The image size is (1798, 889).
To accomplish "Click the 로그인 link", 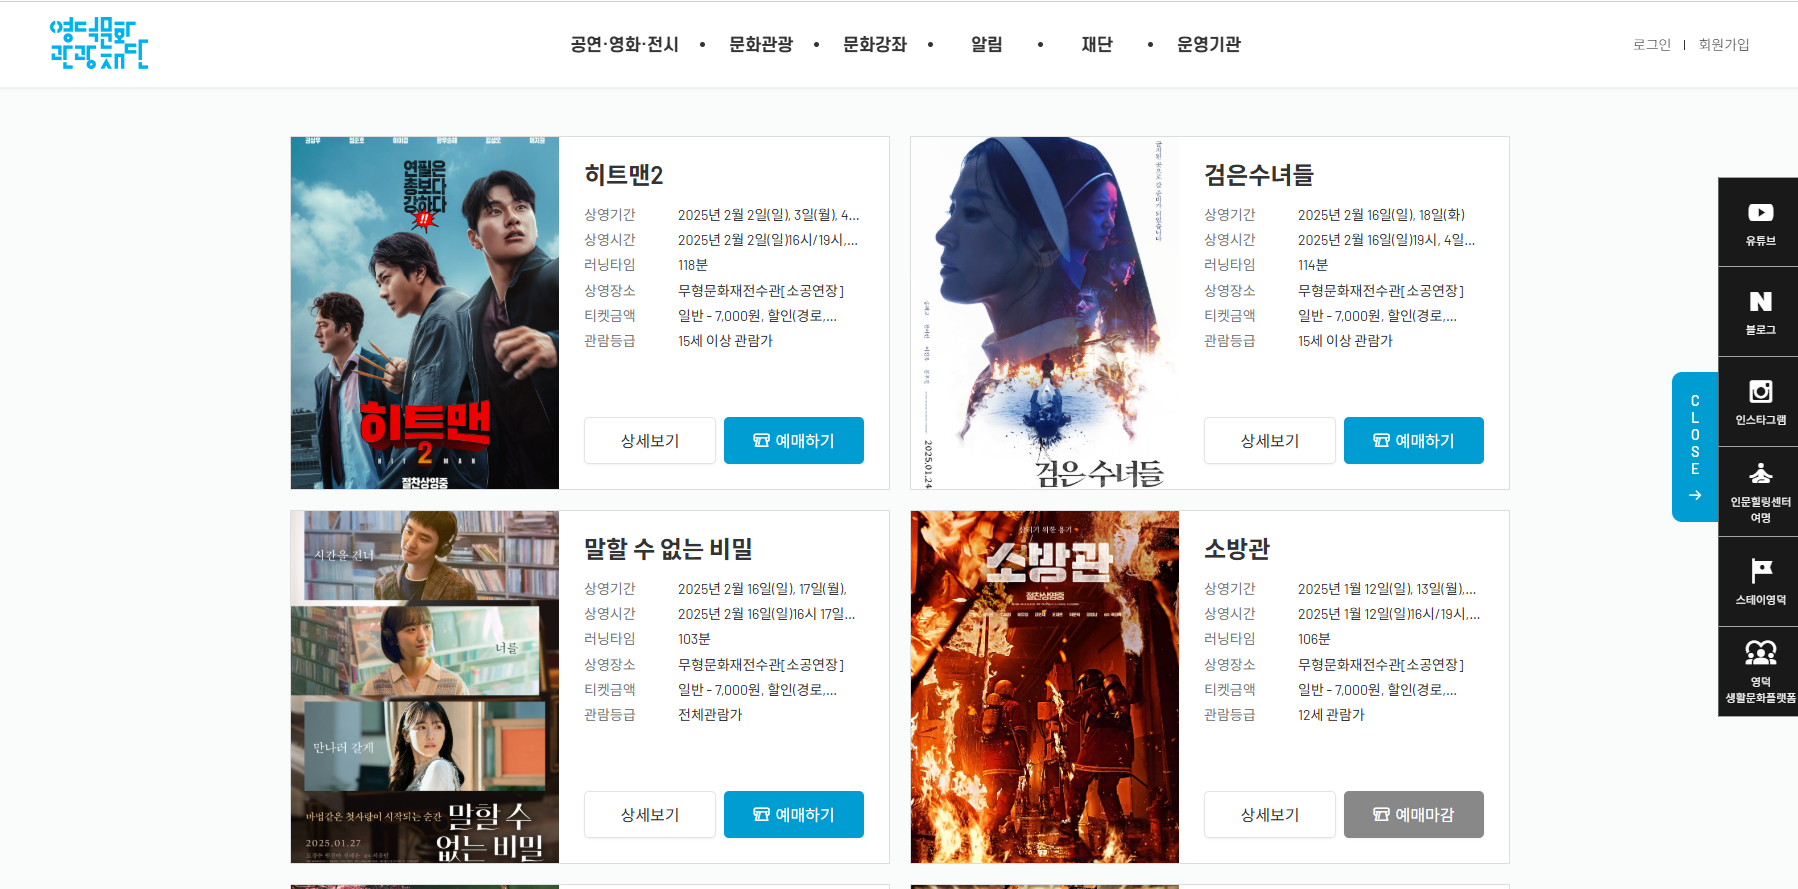I will coord(1651,45).
